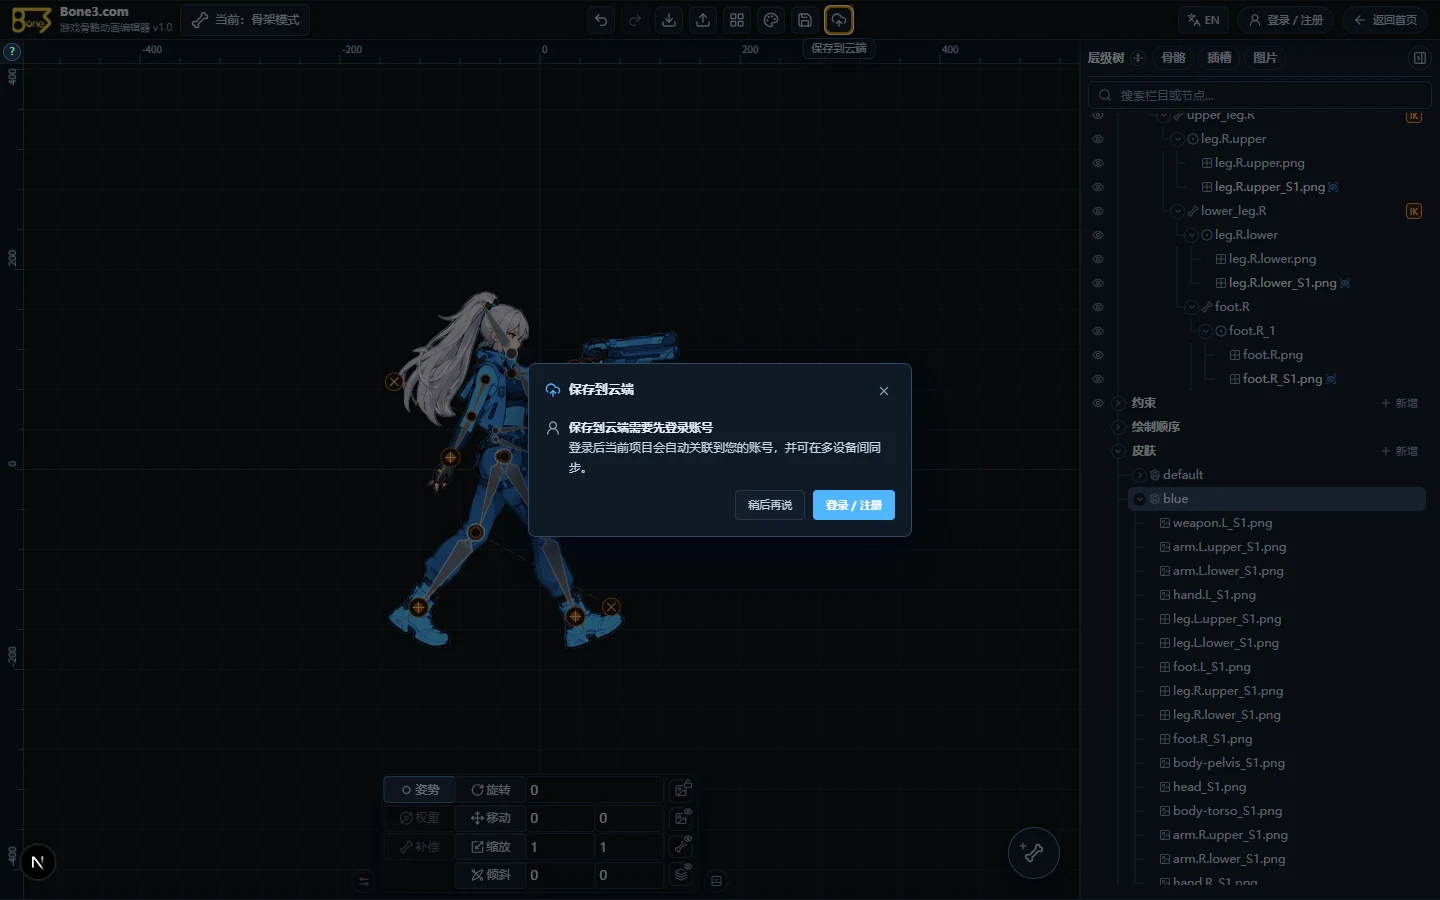The width and height of the screenshot is (1440, 900).
Task: Collapse the blue skin node
Action: pyautogui.click(x=1140, y=499)
